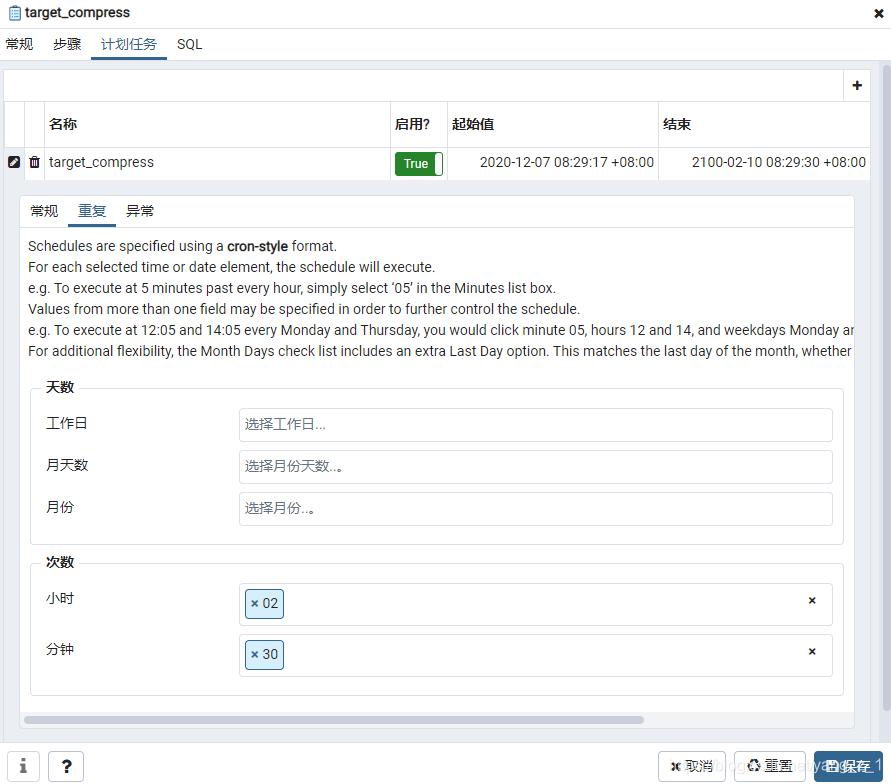Image resolution: width=891 pixels, height=784 pixels.
Task: Open the SQL tab
Action: click(x=189, y=44)
